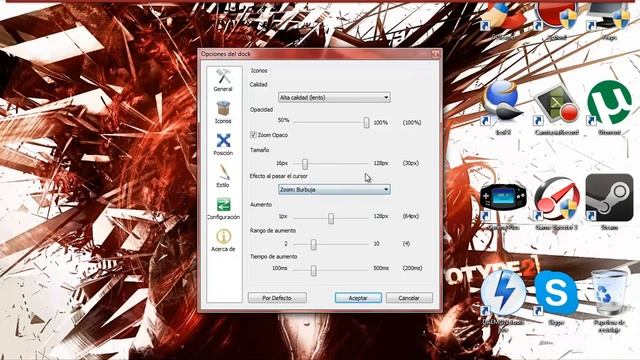This screenshot has width=640, height=360.
Task: Select the uTorrent desktop icon
Action: [x=609, y=108]
